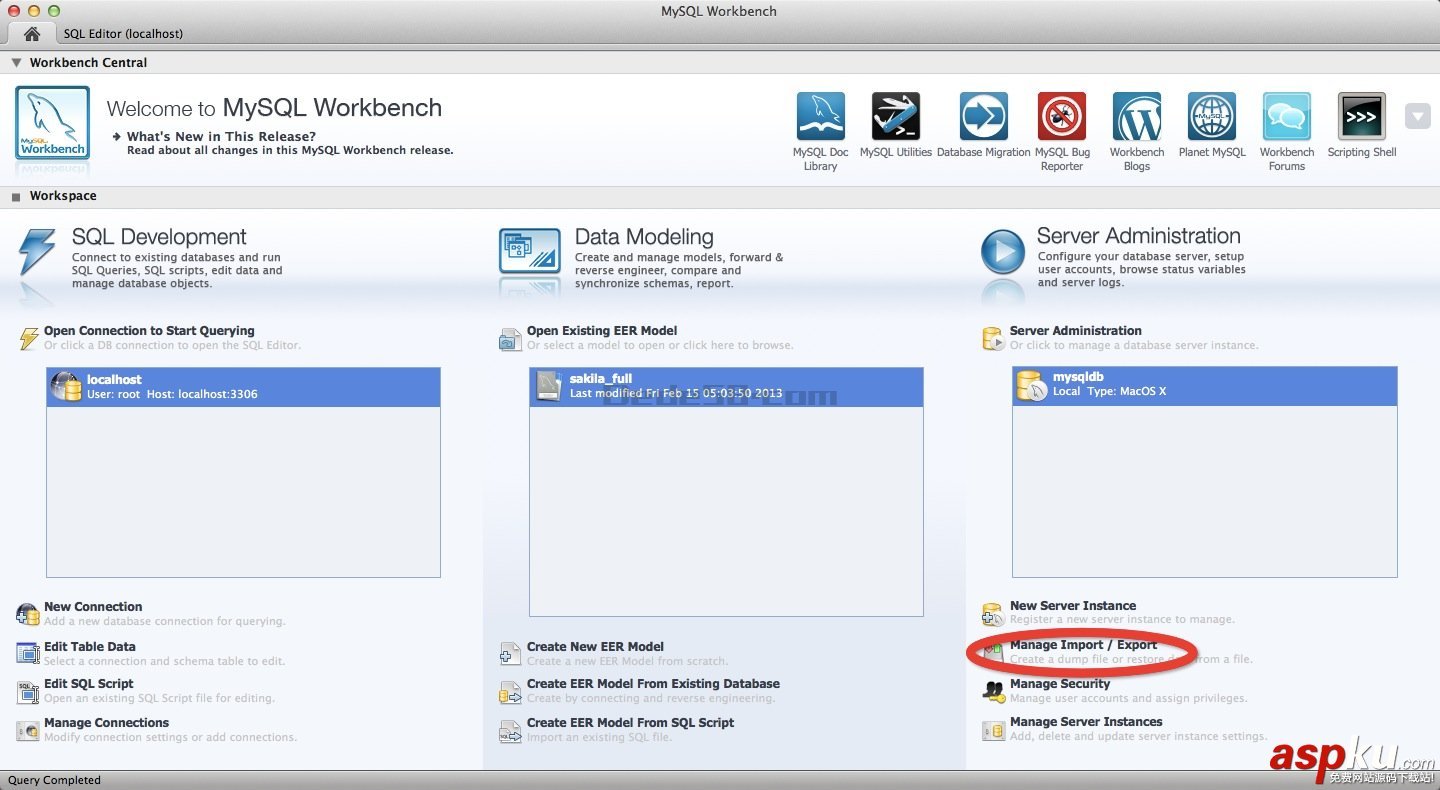Open the Database Migration icon
The image size is (1440, 790).
point(984,117)
